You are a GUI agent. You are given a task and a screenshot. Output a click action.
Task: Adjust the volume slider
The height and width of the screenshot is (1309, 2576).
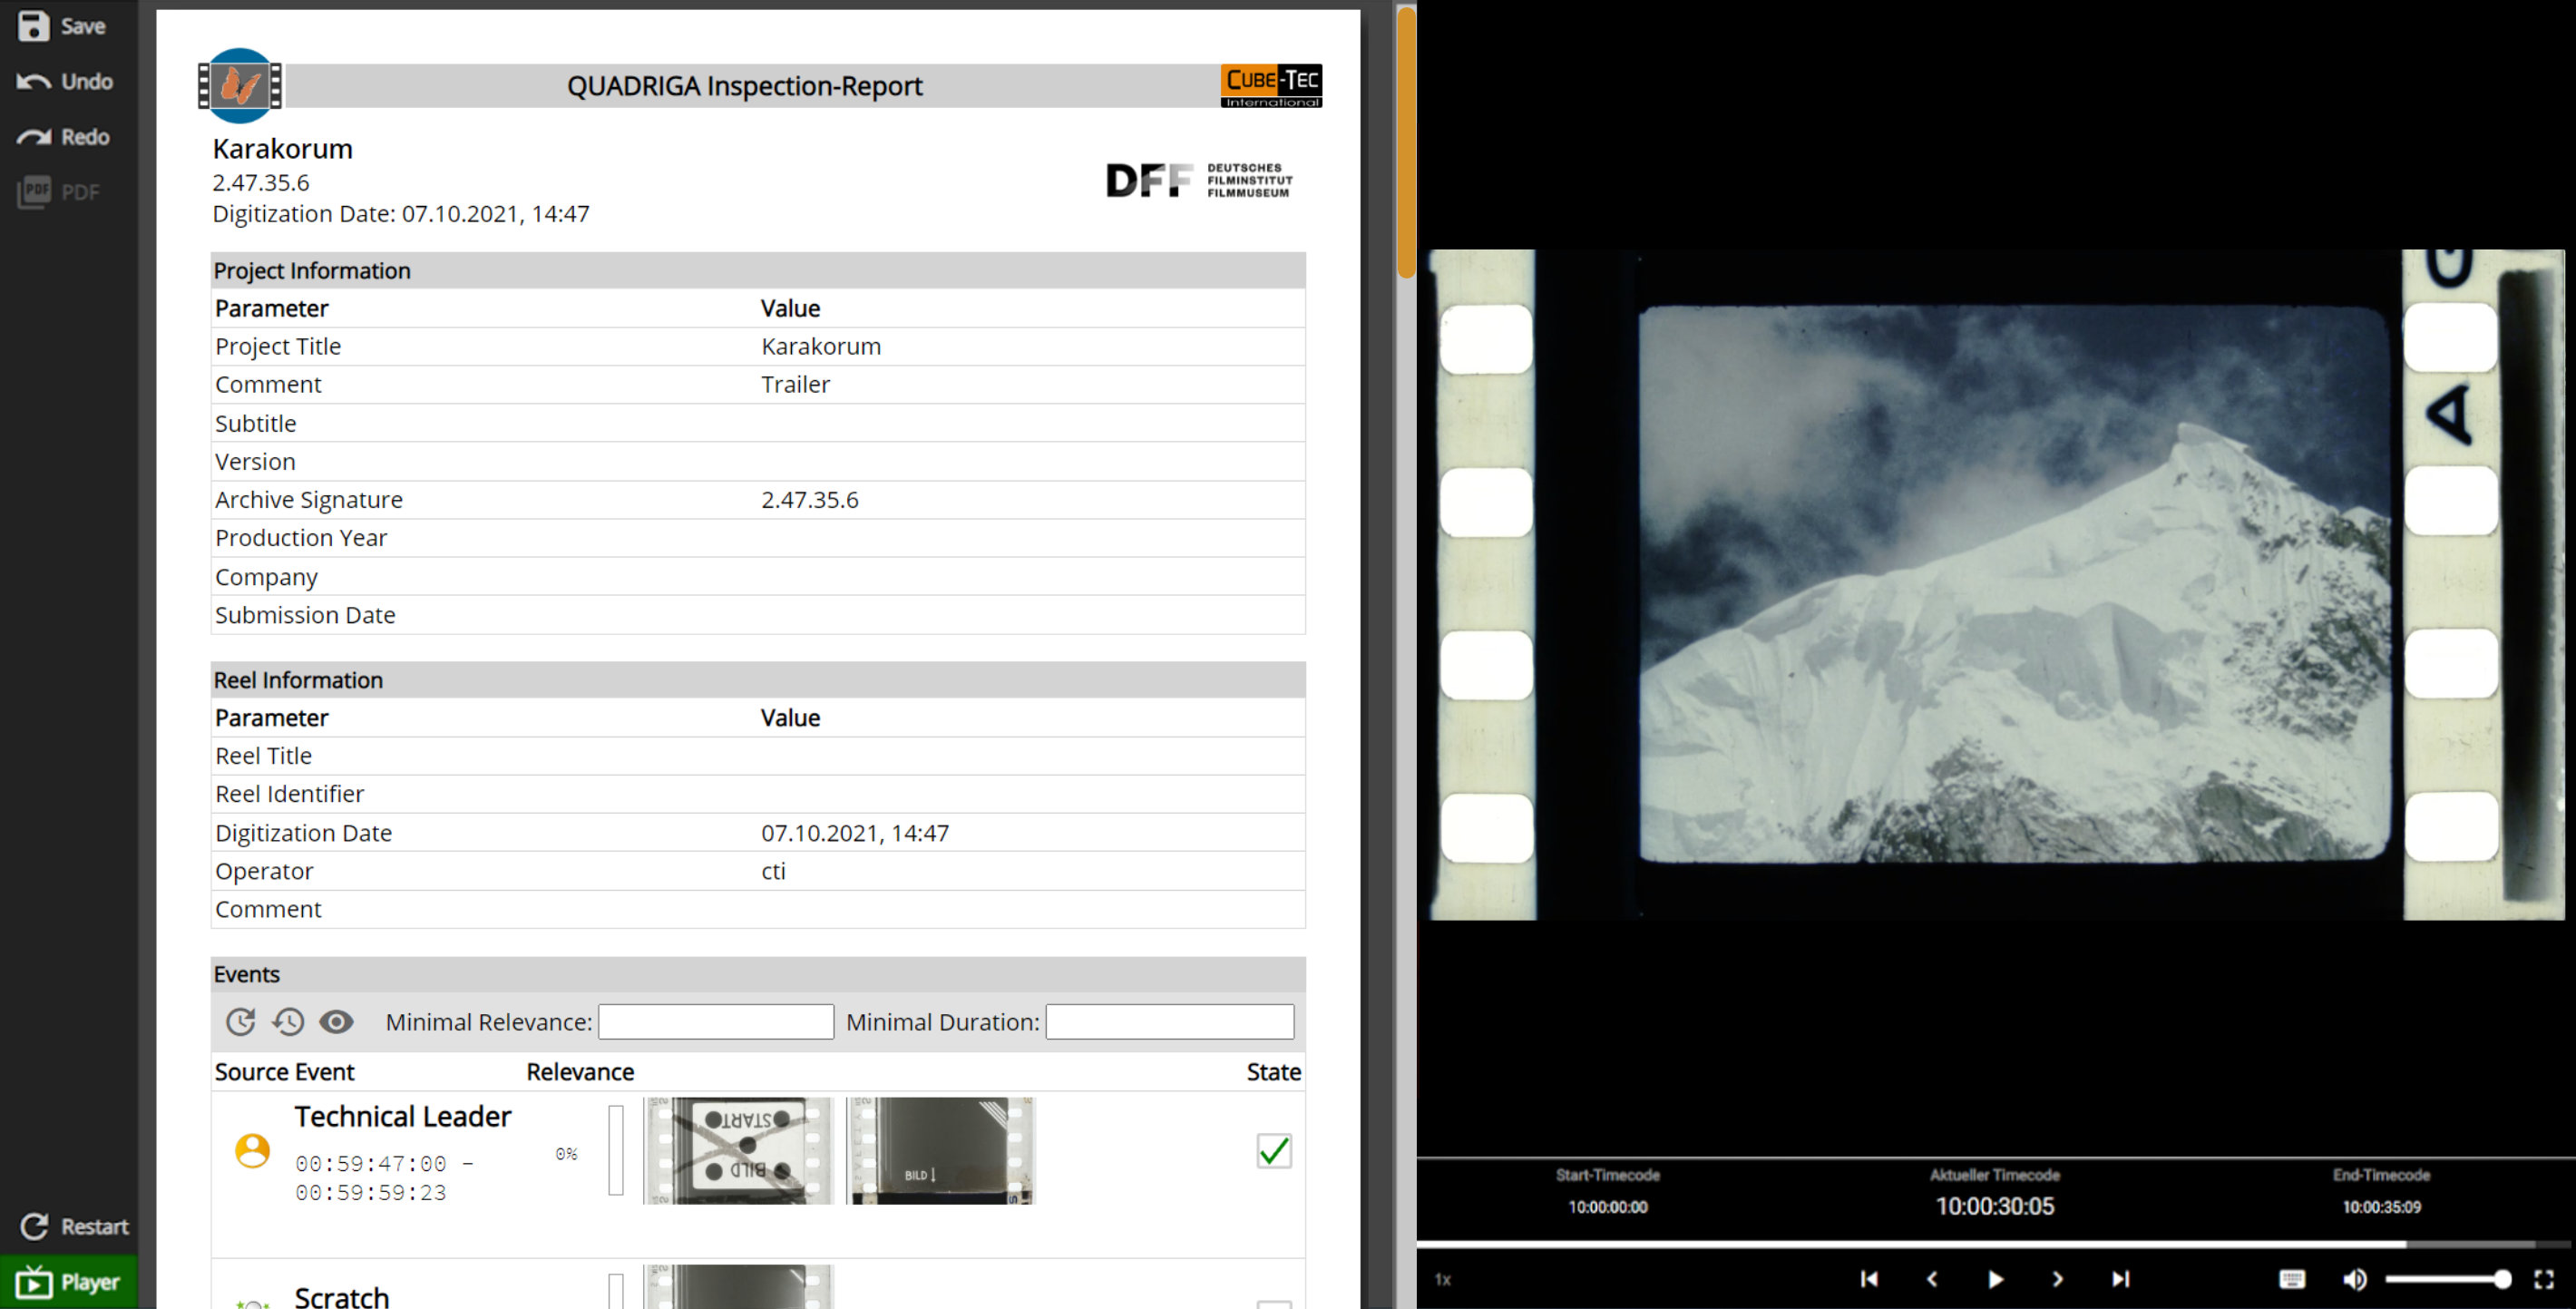[2447, 1279]
